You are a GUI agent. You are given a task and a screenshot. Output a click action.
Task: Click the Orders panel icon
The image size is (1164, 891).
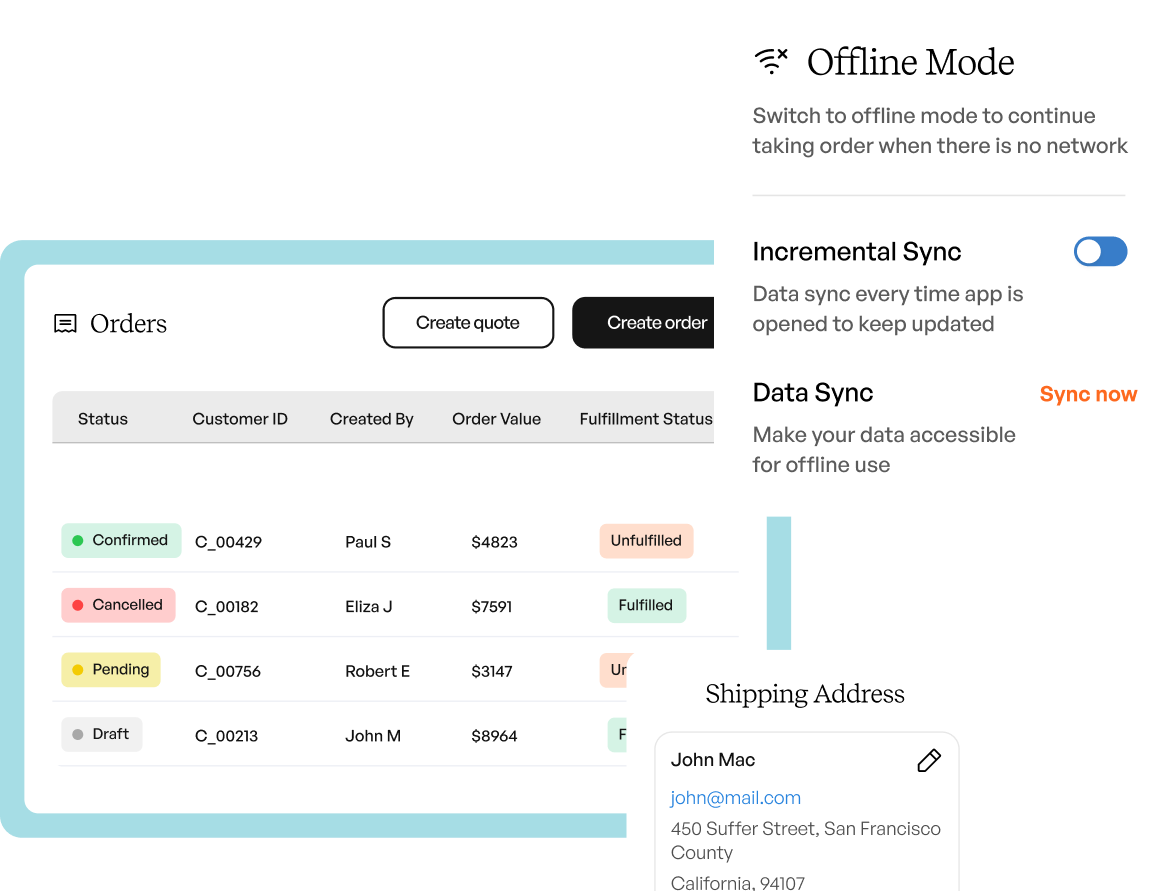(x=65, y=323)
